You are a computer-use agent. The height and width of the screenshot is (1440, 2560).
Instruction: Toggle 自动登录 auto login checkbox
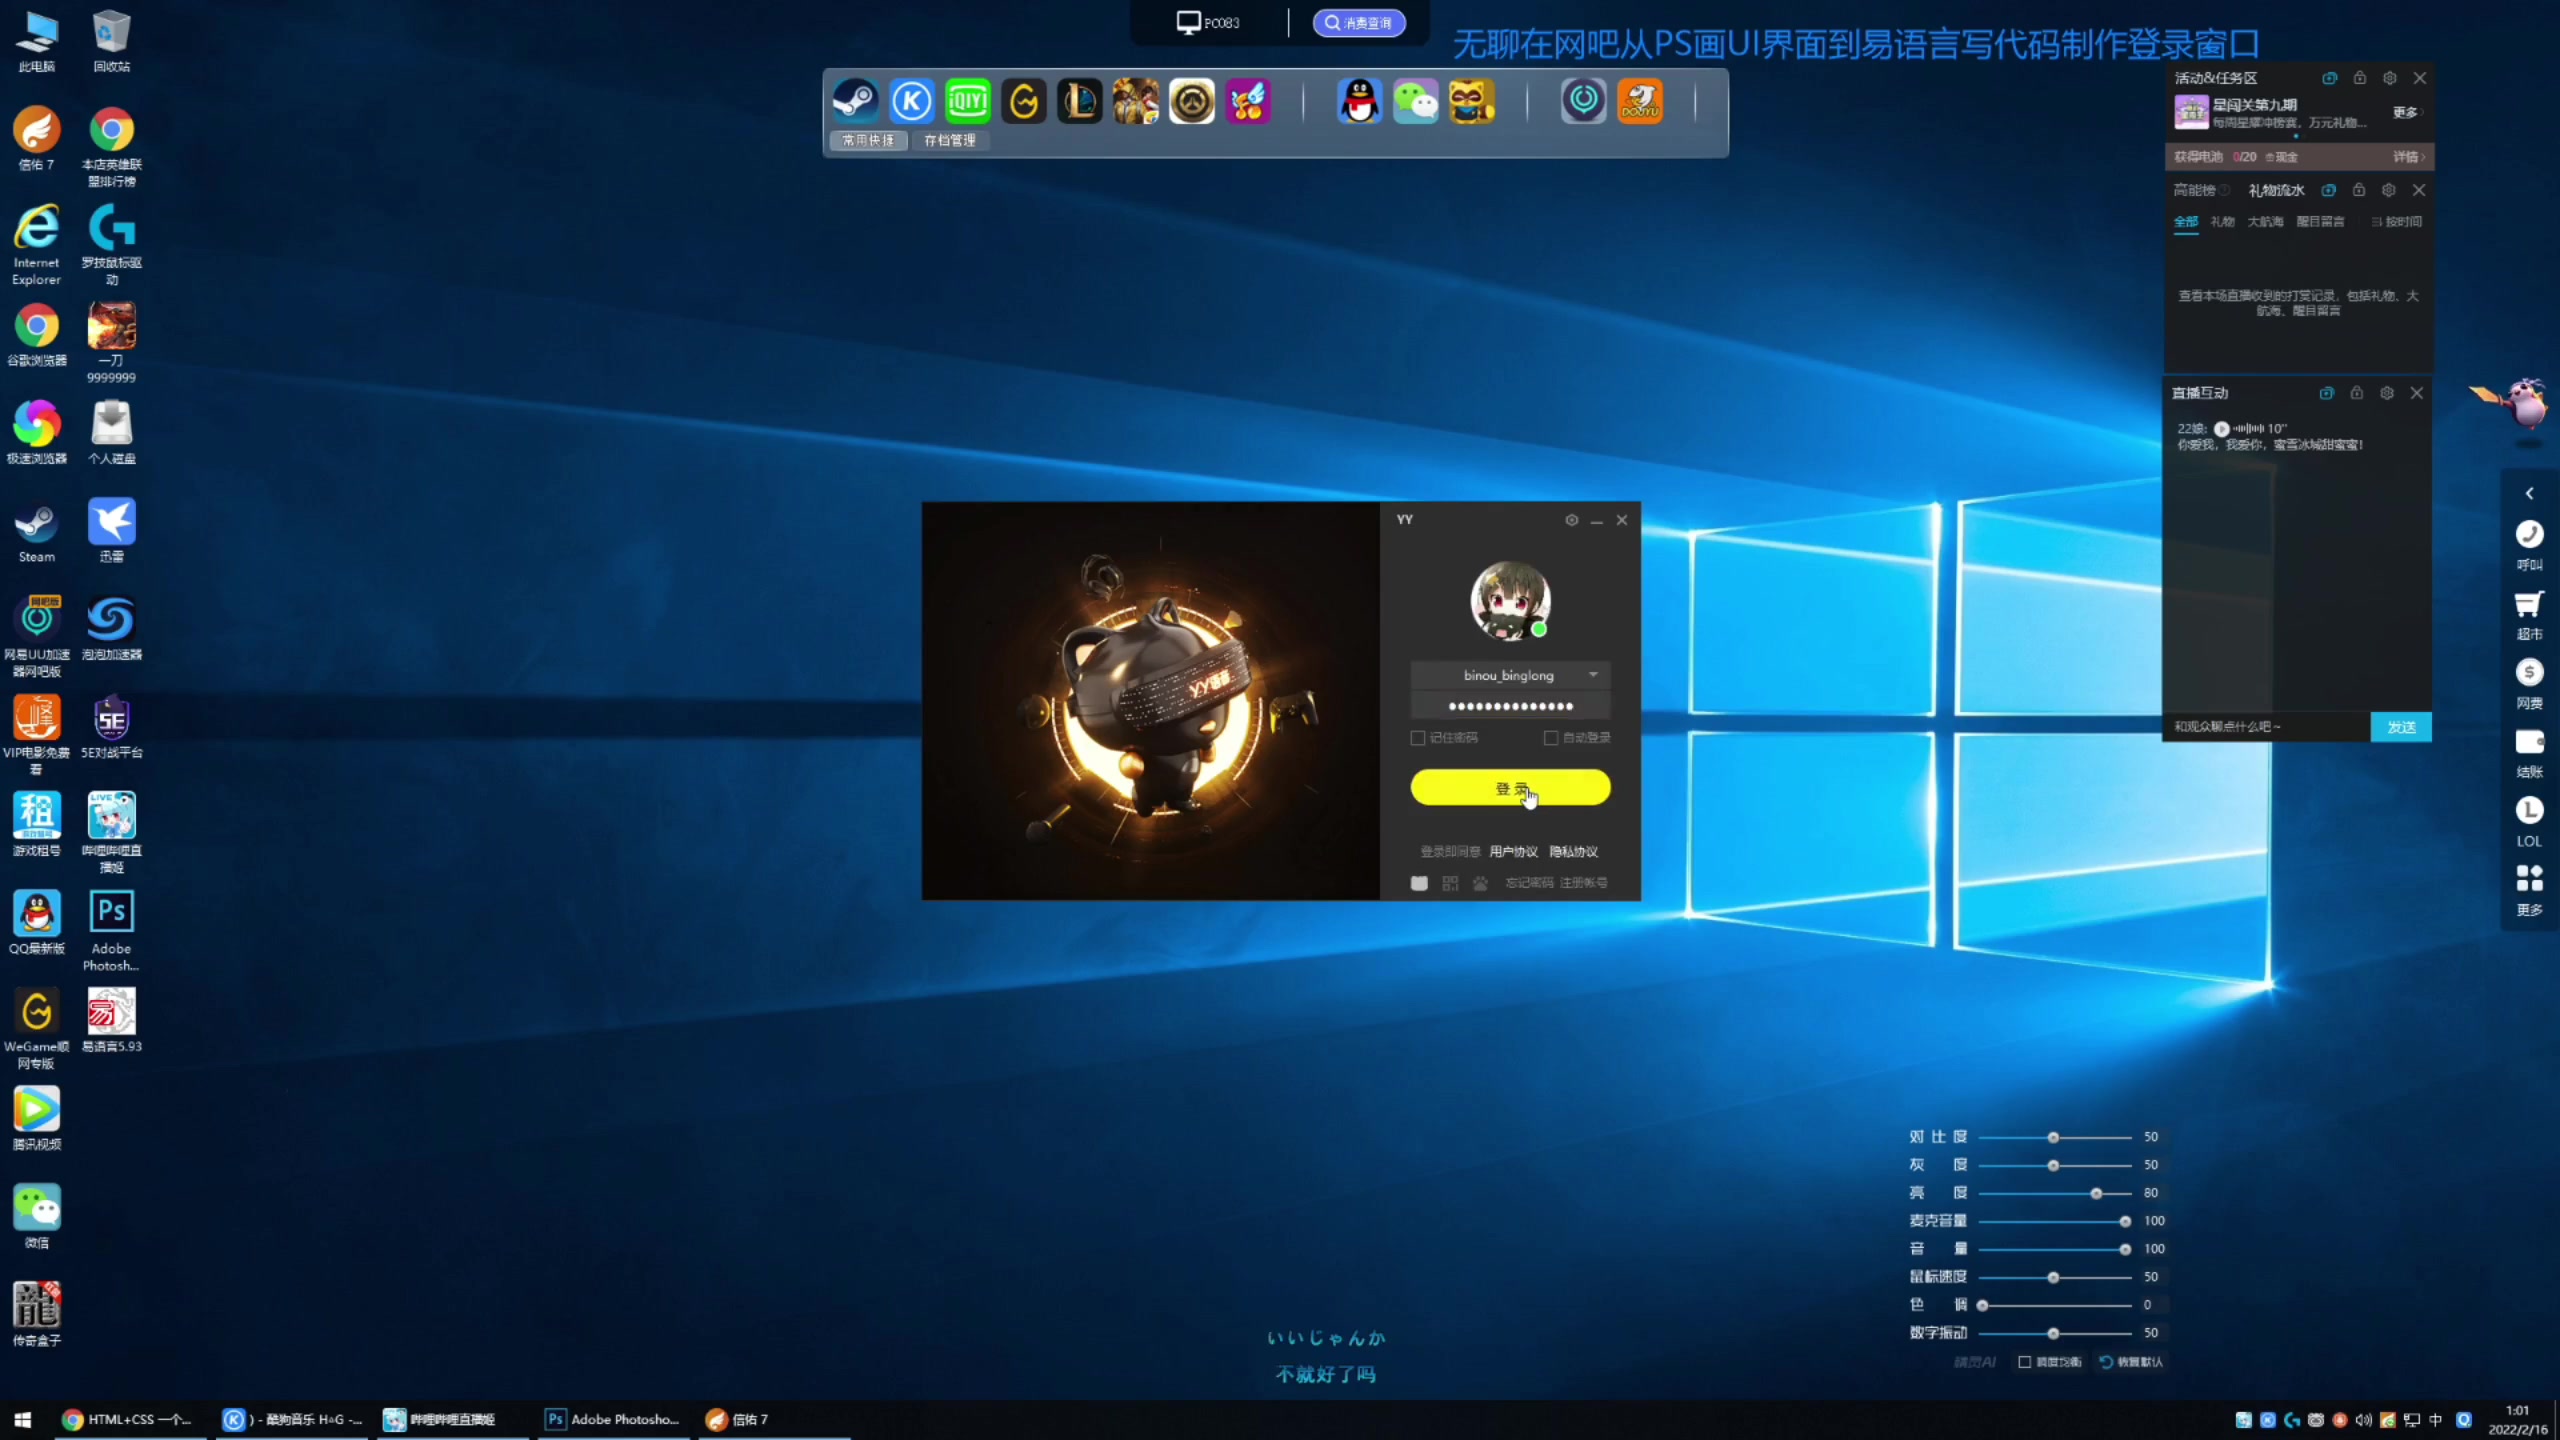1551,738
